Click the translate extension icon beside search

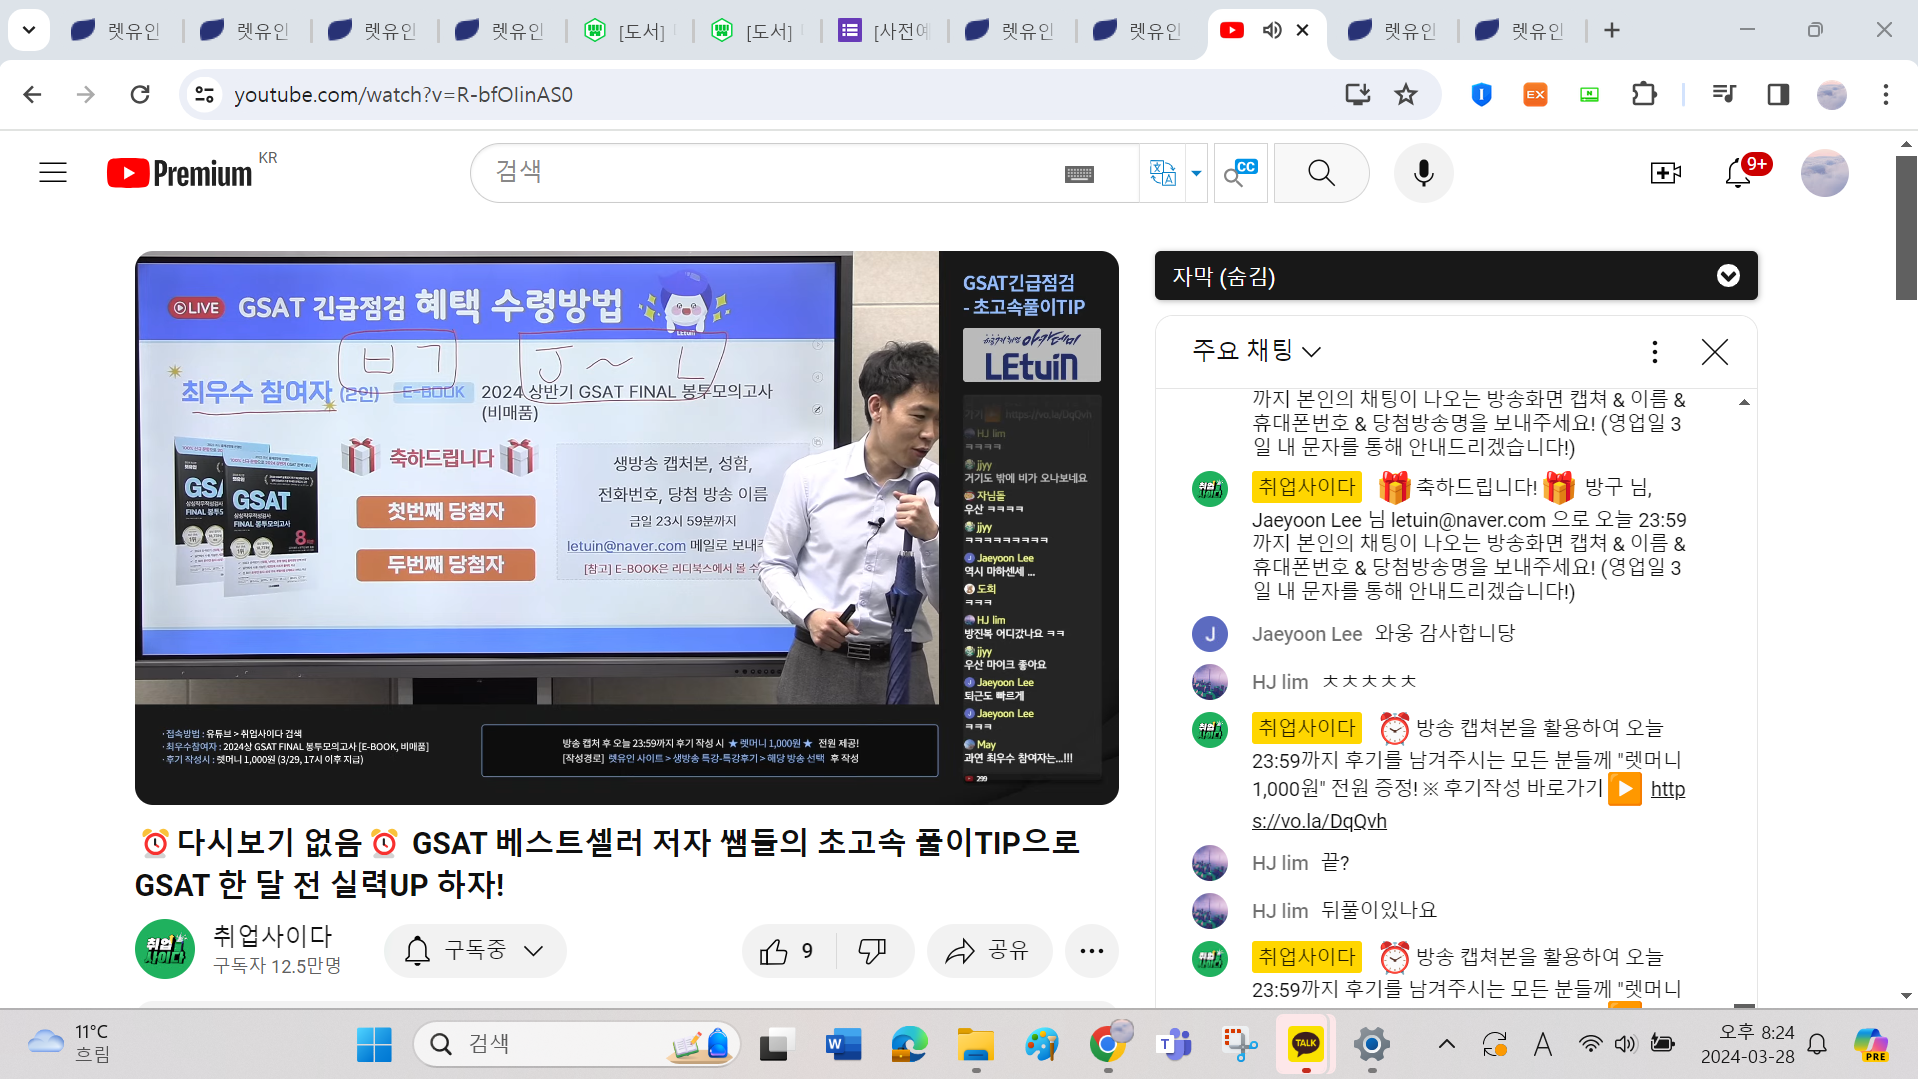(x=1162, y=173)
